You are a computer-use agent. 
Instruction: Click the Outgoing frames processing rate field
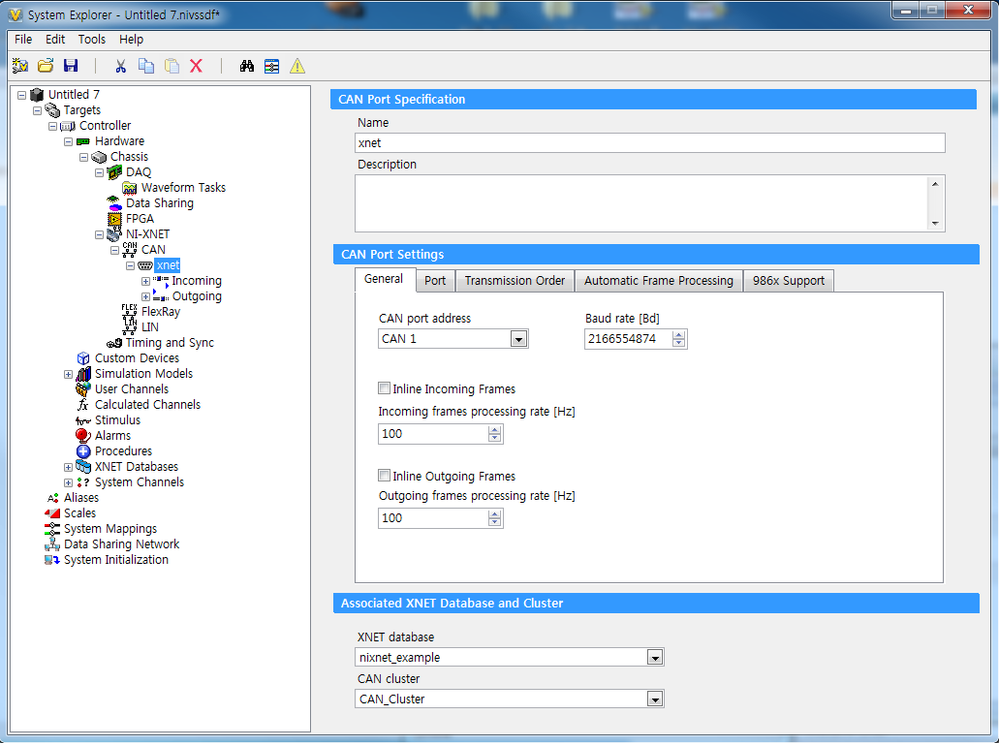433,518
